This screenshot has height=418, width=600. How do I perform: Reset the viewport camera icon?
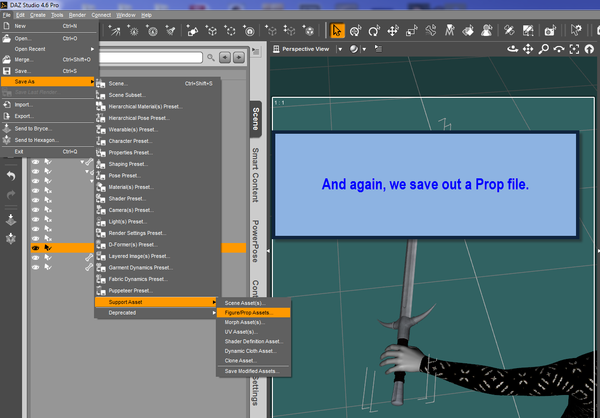(589, 49)
